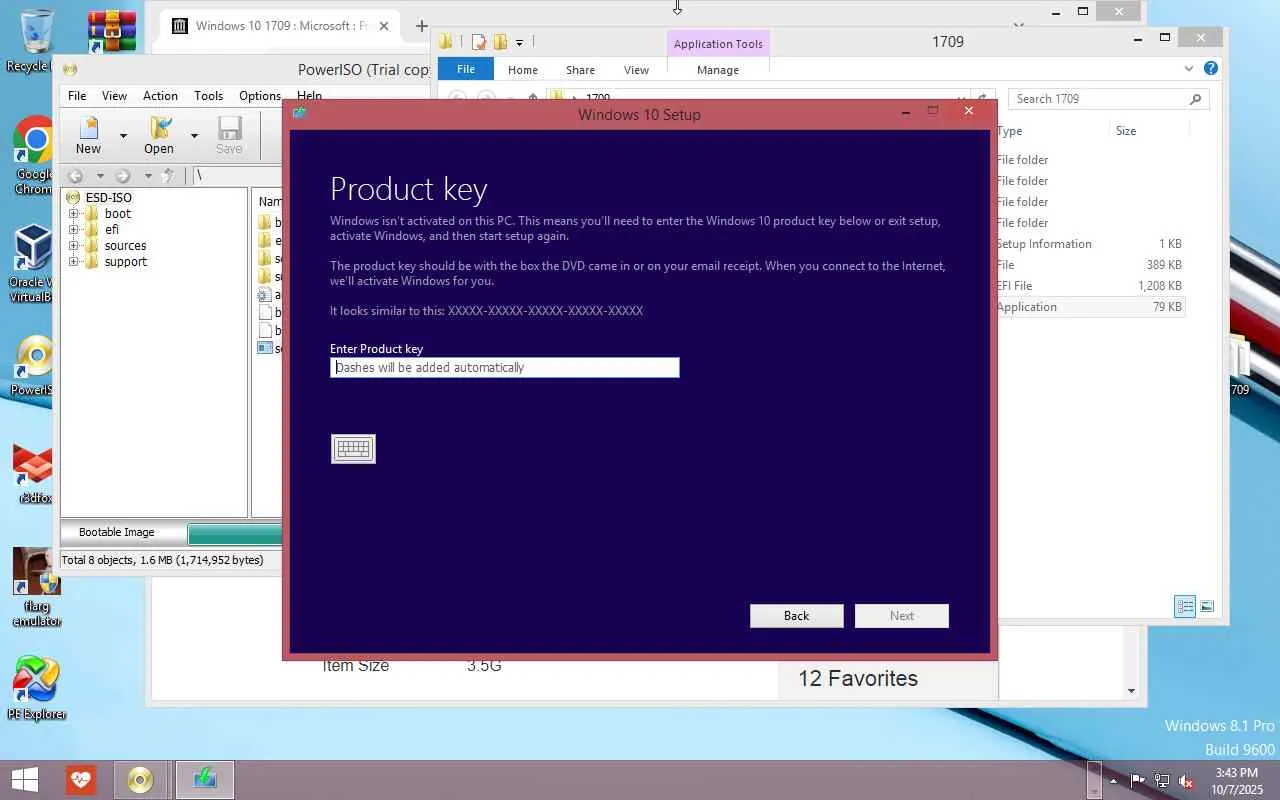The width and height of the screenshot is (1280, 800).
Task: Select the Windows 10 1709 browser tab
Action: pos(281,26)
